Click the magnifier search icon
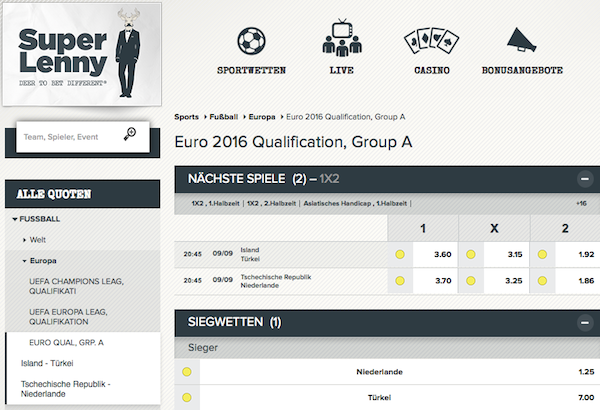The width and height of the screenshot is (600, 410). [x=130, y=134]
